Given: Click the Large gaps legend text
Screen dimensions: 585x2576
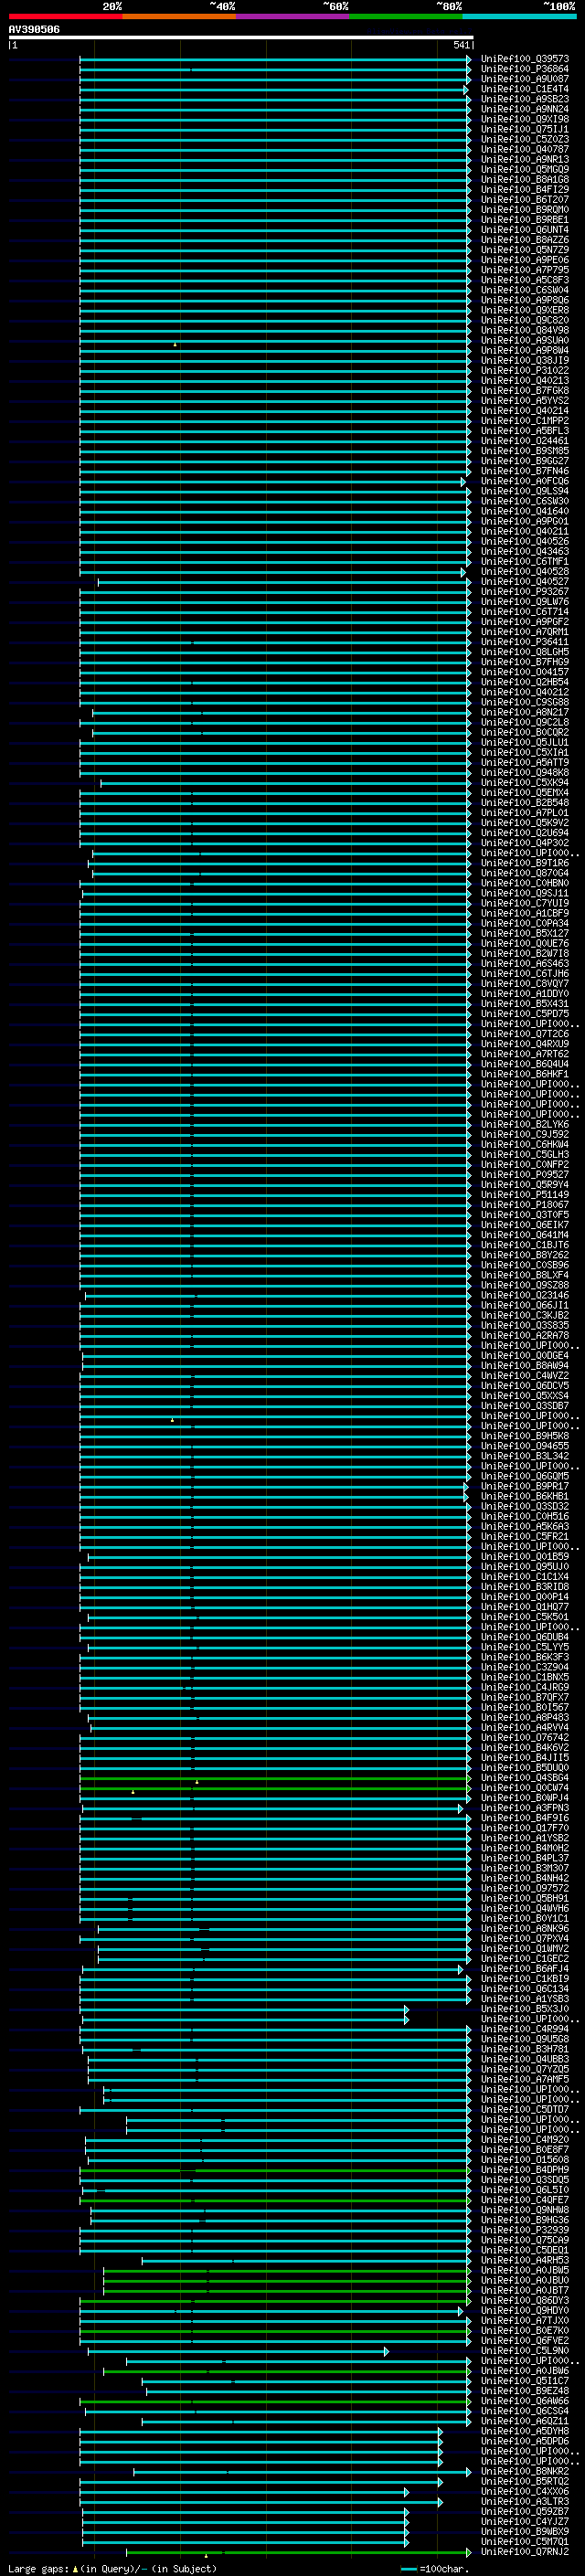Looking at the screenshot, I should point(112,2569).
